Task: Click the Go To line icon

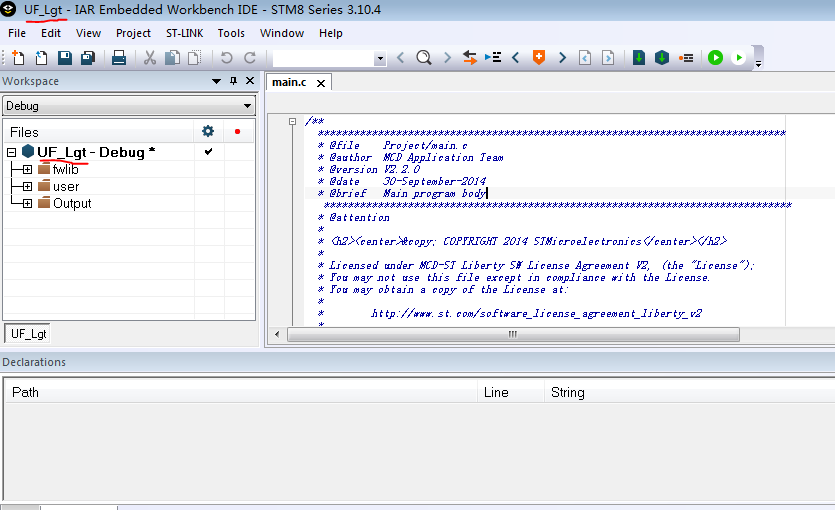Action: (493, 57)
